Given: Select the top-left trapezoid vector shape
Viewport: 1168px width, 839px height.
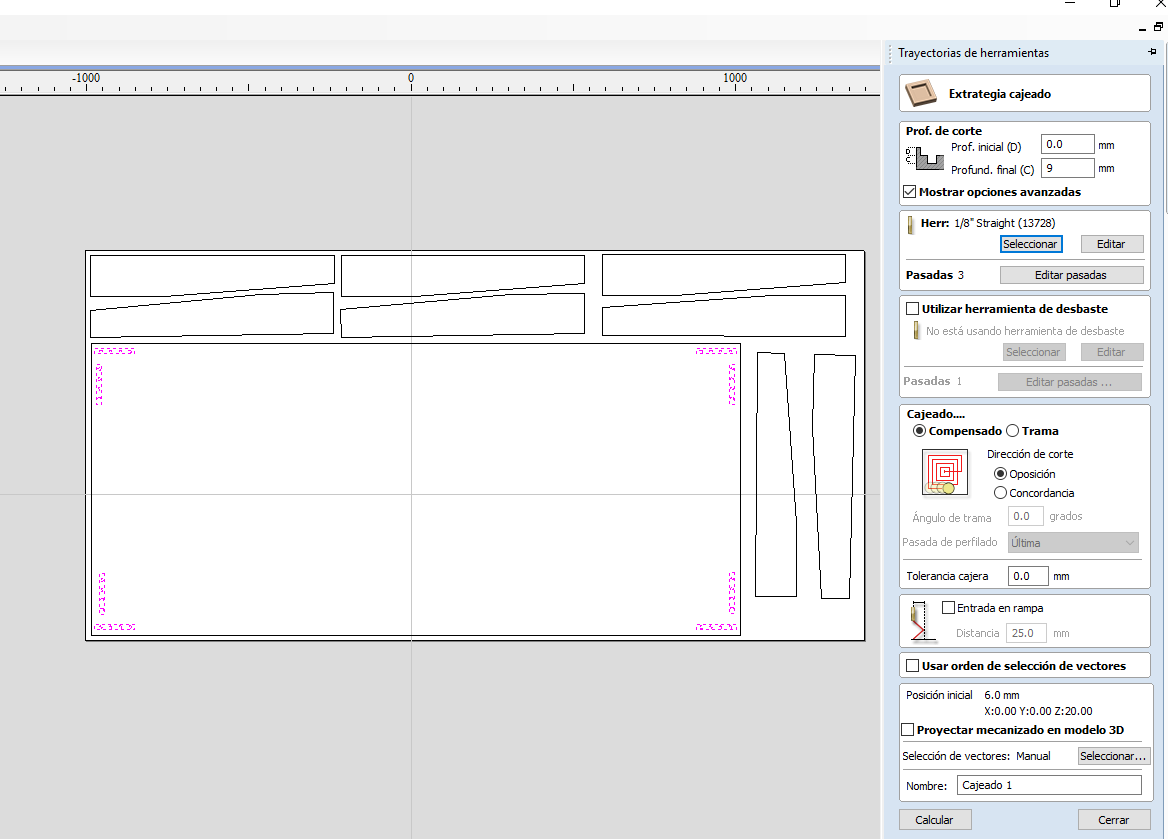Looking at the screenshot, I should [x=212, y=276].
